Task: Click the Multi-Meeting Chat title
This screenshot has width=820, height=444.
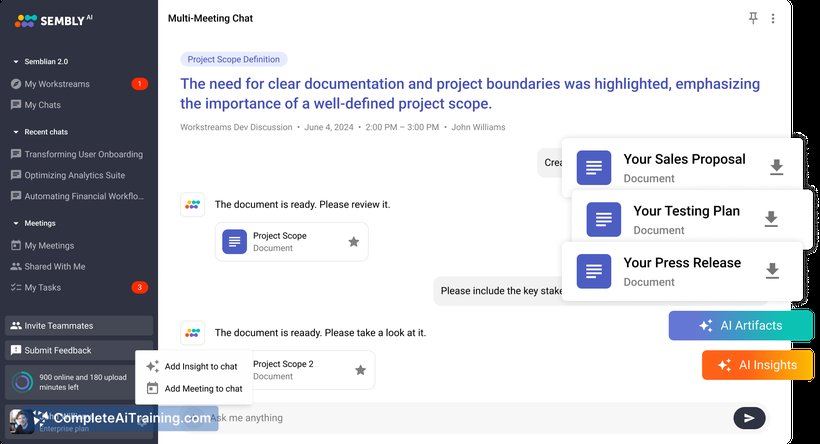Action: [210, 18]
